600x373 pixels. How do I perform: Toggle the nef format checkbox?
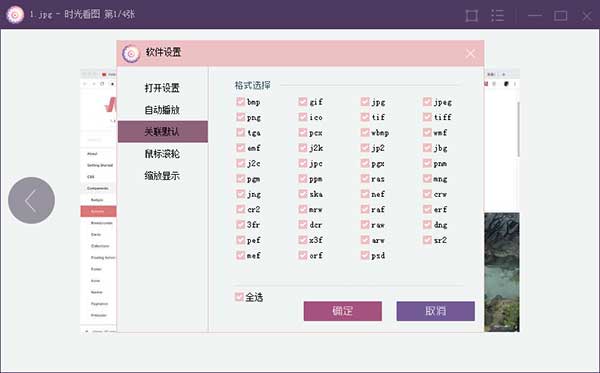(365, 194)
